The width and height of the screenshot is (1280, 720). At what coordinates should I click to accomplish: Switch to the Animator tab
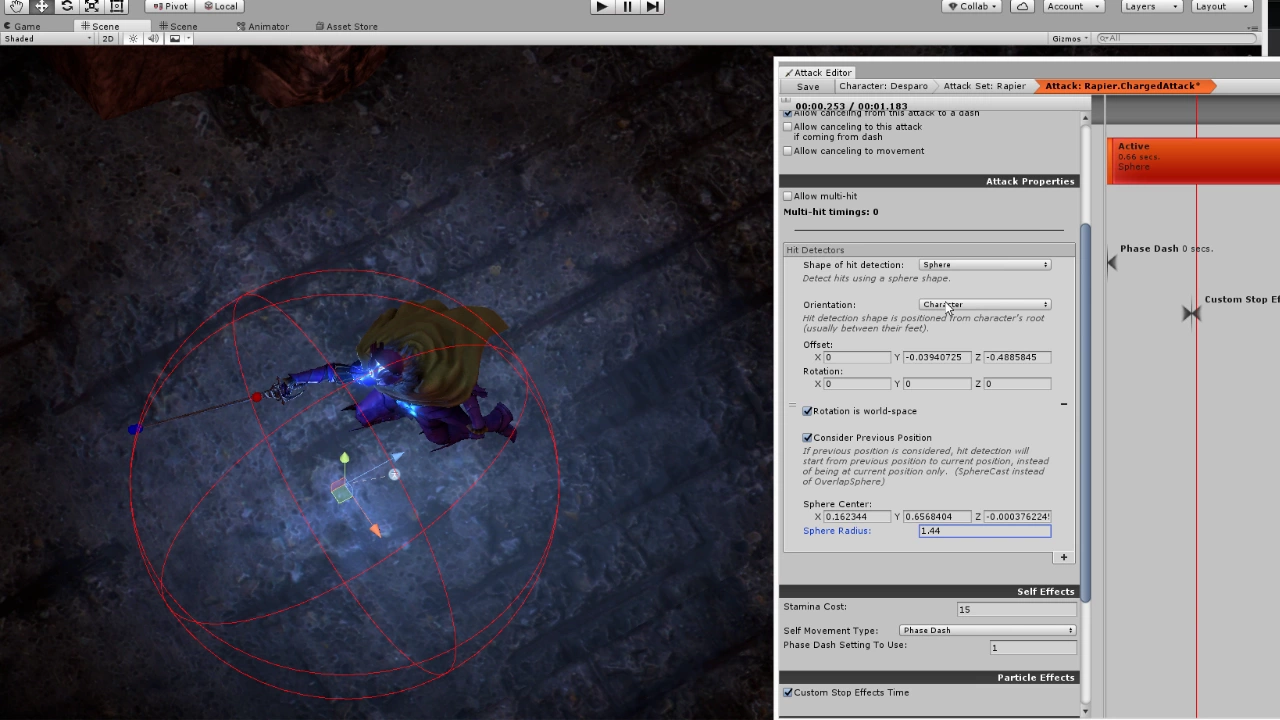click(262, 26)
